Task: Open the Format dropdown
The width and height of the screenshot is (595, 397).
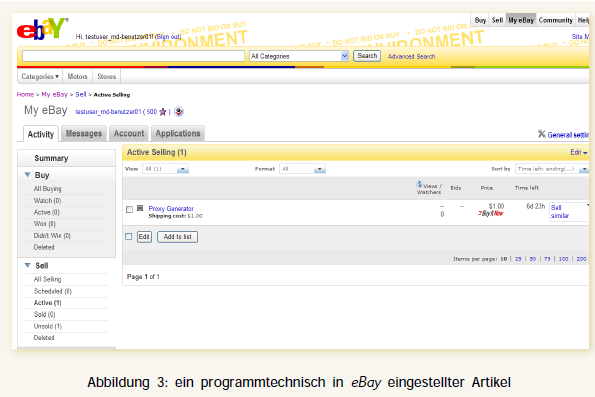Action: click(x=302, y=169)
